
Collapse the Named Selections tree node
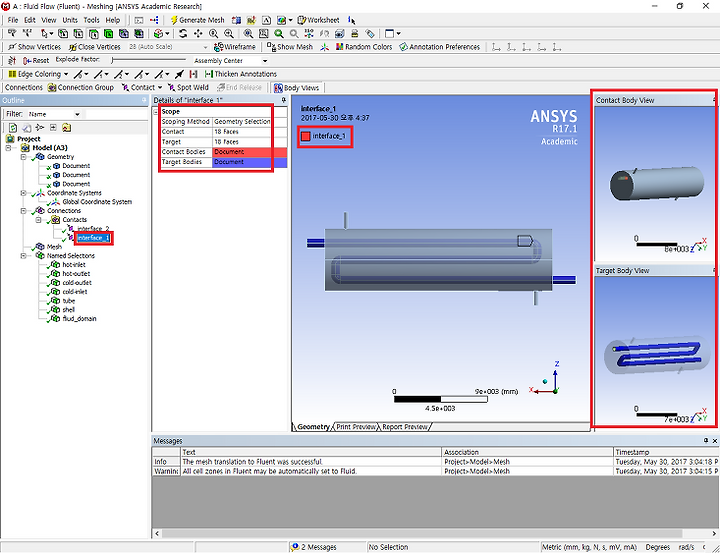[23, 255]
